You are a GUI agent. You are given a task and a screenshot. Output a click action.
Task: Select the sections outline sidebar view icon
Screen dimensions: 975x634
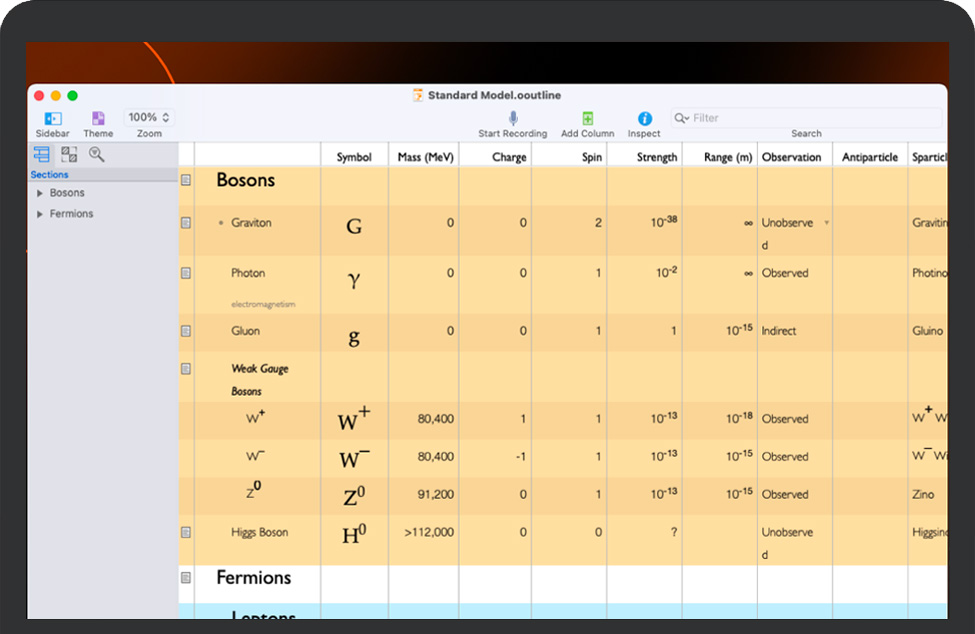41,154
